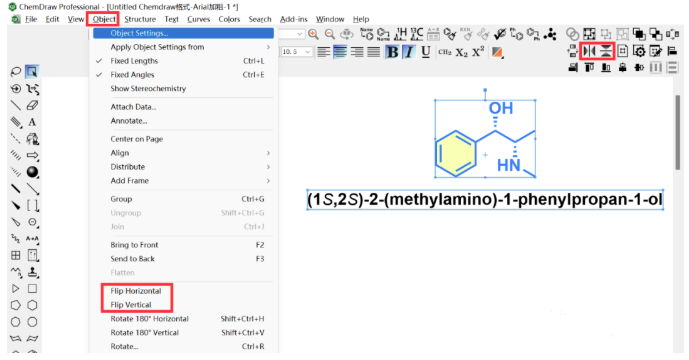Choose Flip Vertical from Object menu
Screen dimensions: 689x360
131,305
